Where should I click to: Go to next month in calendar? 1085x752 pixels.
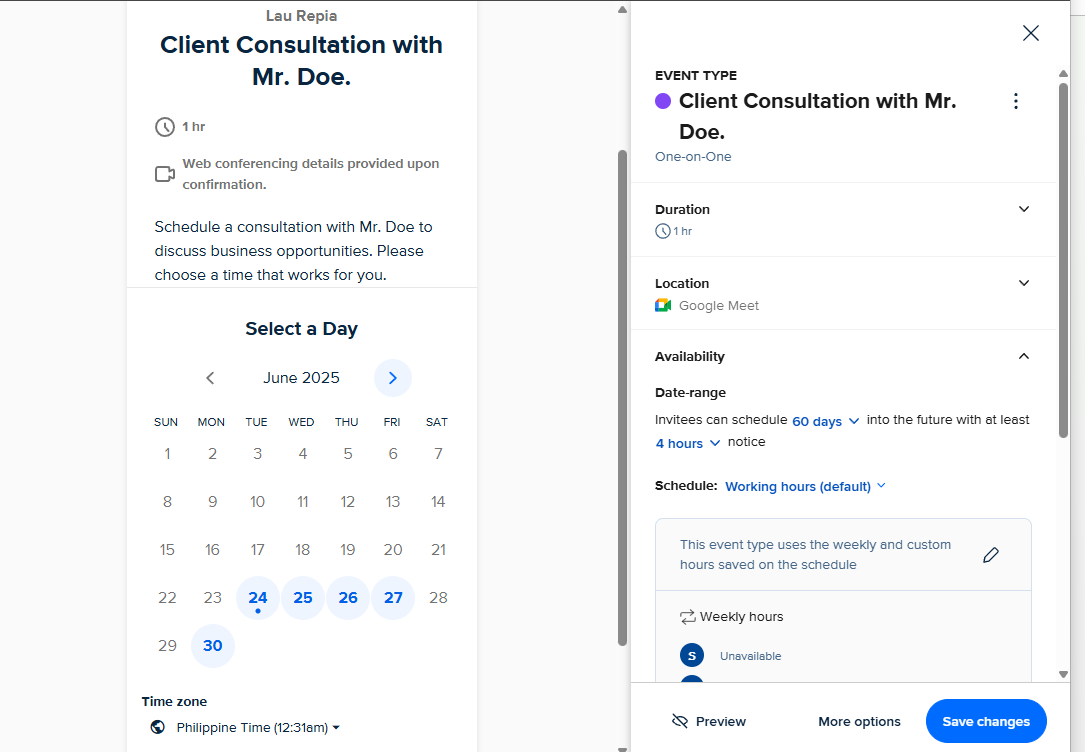[393, 378]
